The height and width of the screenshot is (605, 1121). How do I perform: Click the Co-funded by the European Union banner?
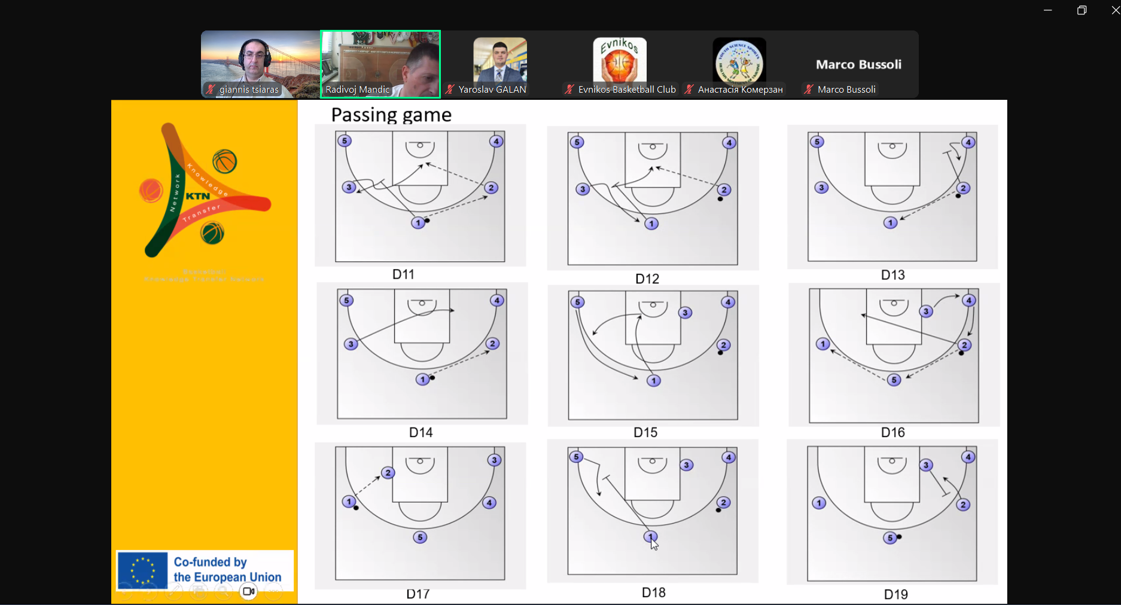tap(205, 570)
